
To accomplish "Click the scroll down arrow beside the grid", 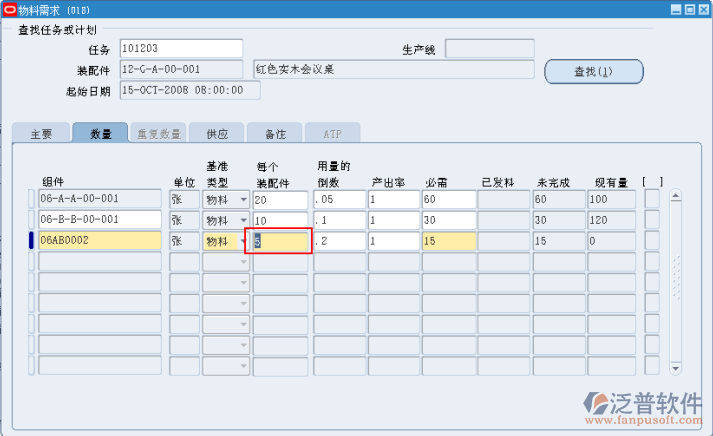I will [x=675, y=366].
